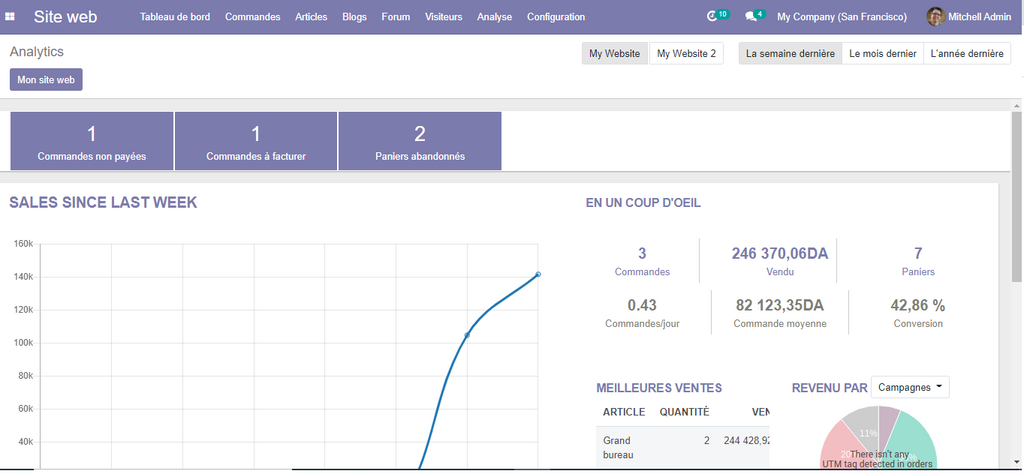Open the Paniers abandonnés tile
Viewport: 1024px width, 474px height.
(420, 141)
